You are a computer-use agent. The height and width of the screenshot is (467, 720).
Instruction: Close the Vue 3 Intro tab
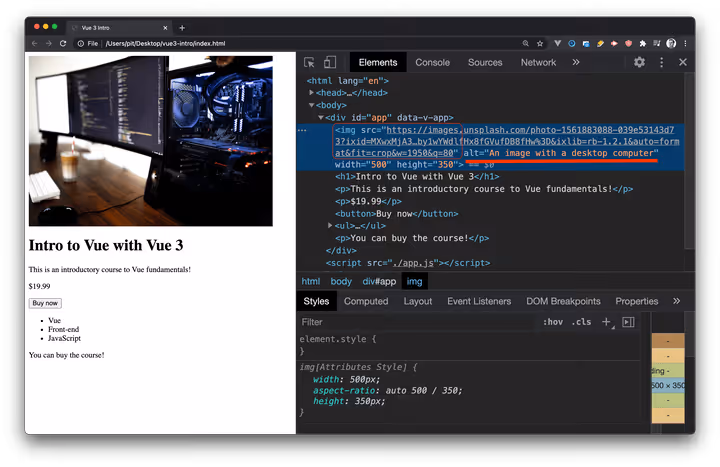point(165,28)
